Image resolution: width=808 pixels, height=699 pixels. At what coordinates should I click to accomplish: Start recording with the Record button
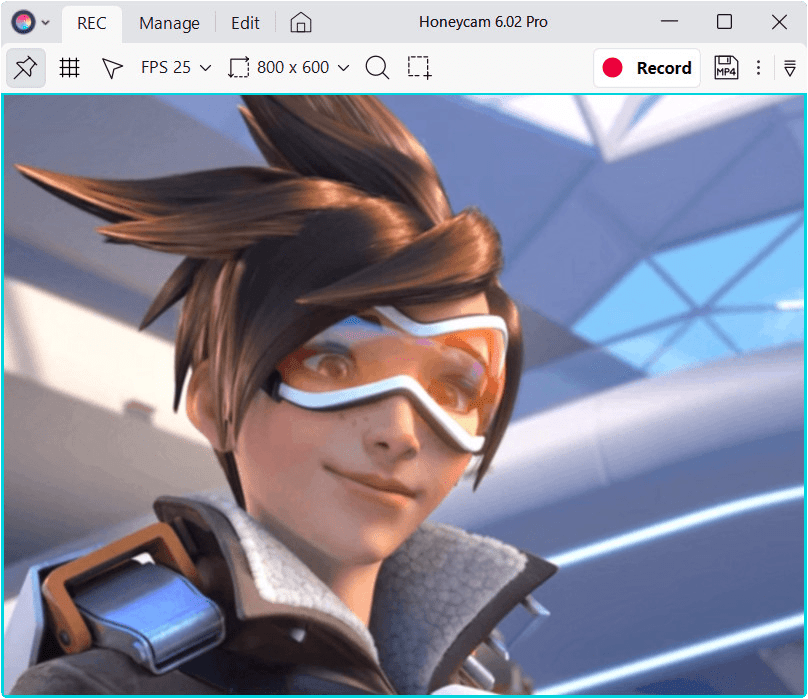coord(647,68)
